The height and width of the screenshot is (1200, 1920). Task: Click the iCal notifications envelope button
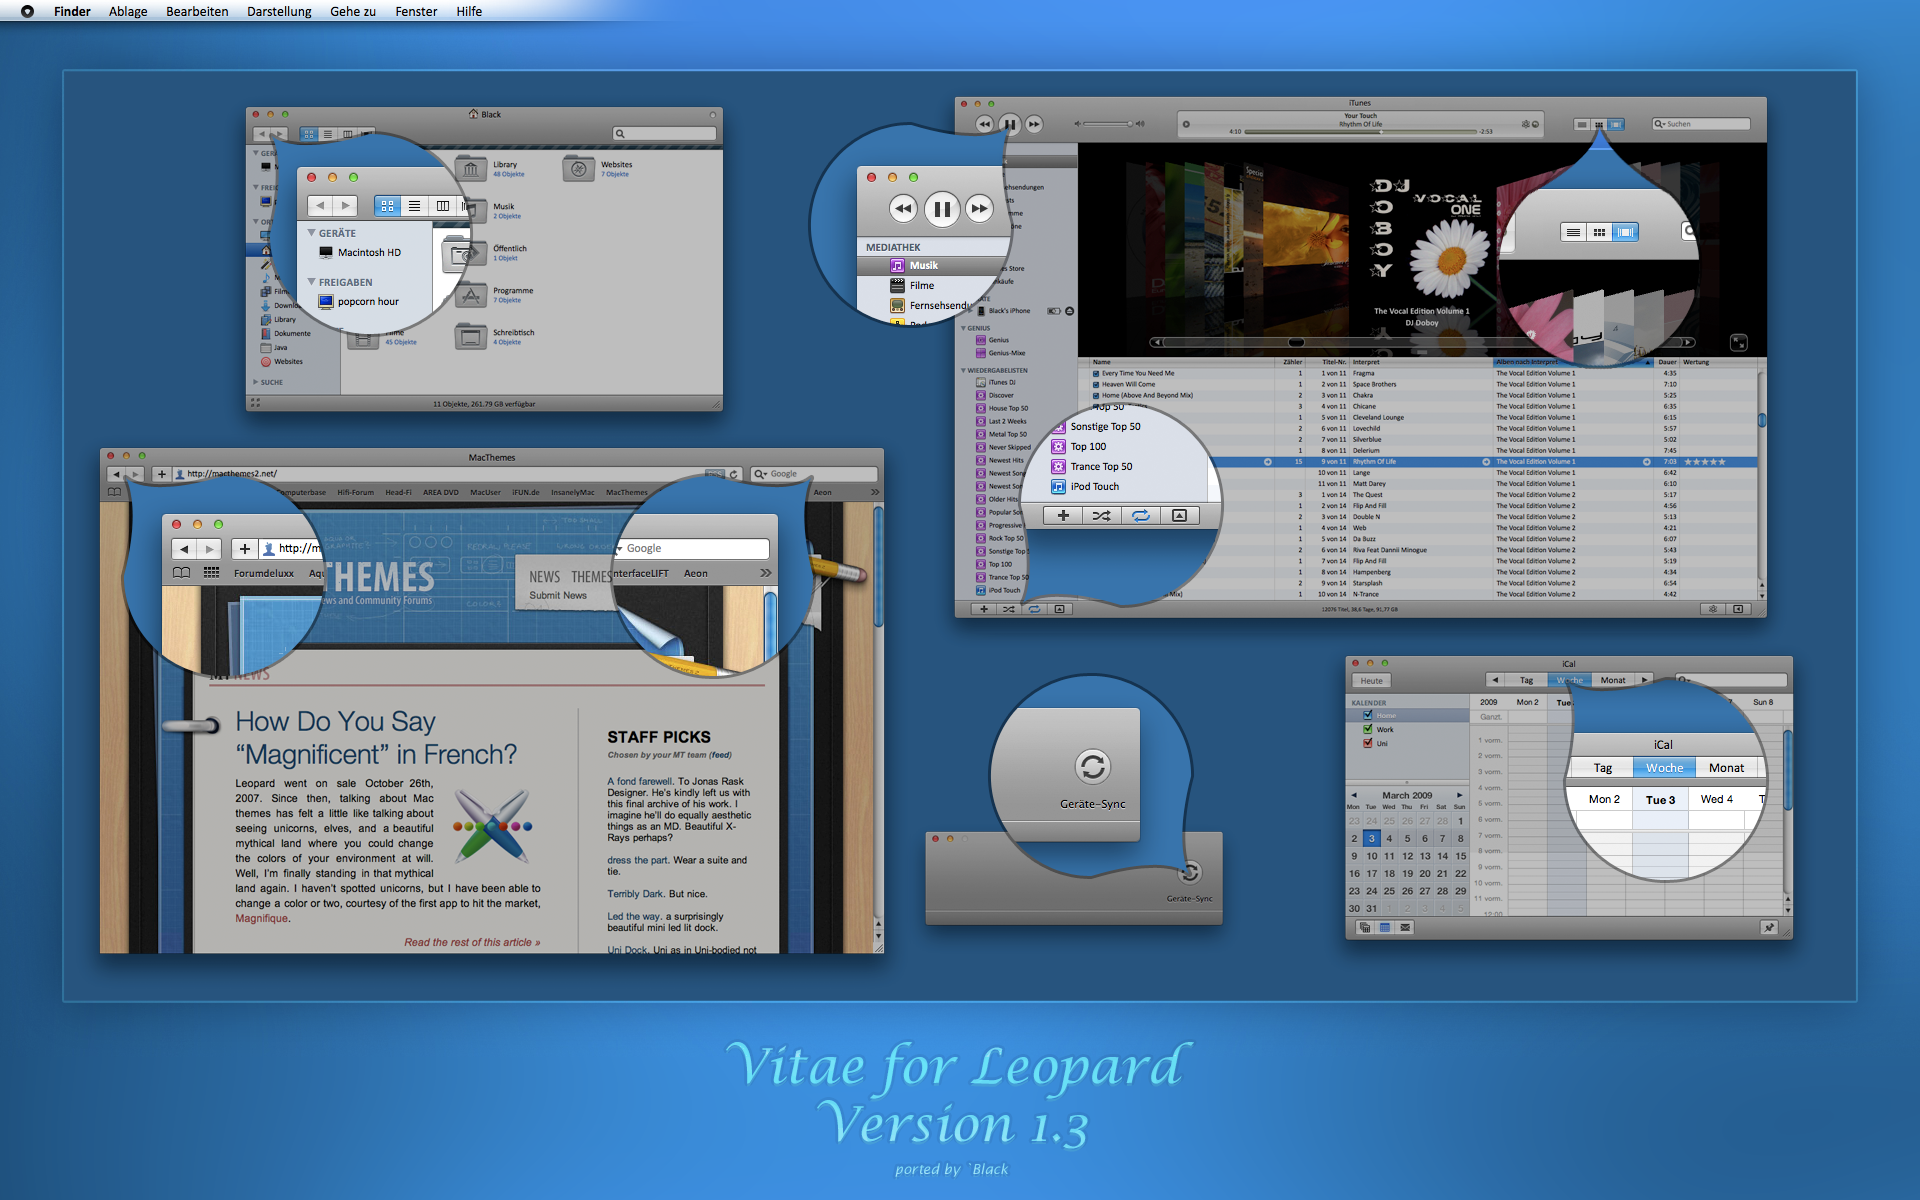1405,928
